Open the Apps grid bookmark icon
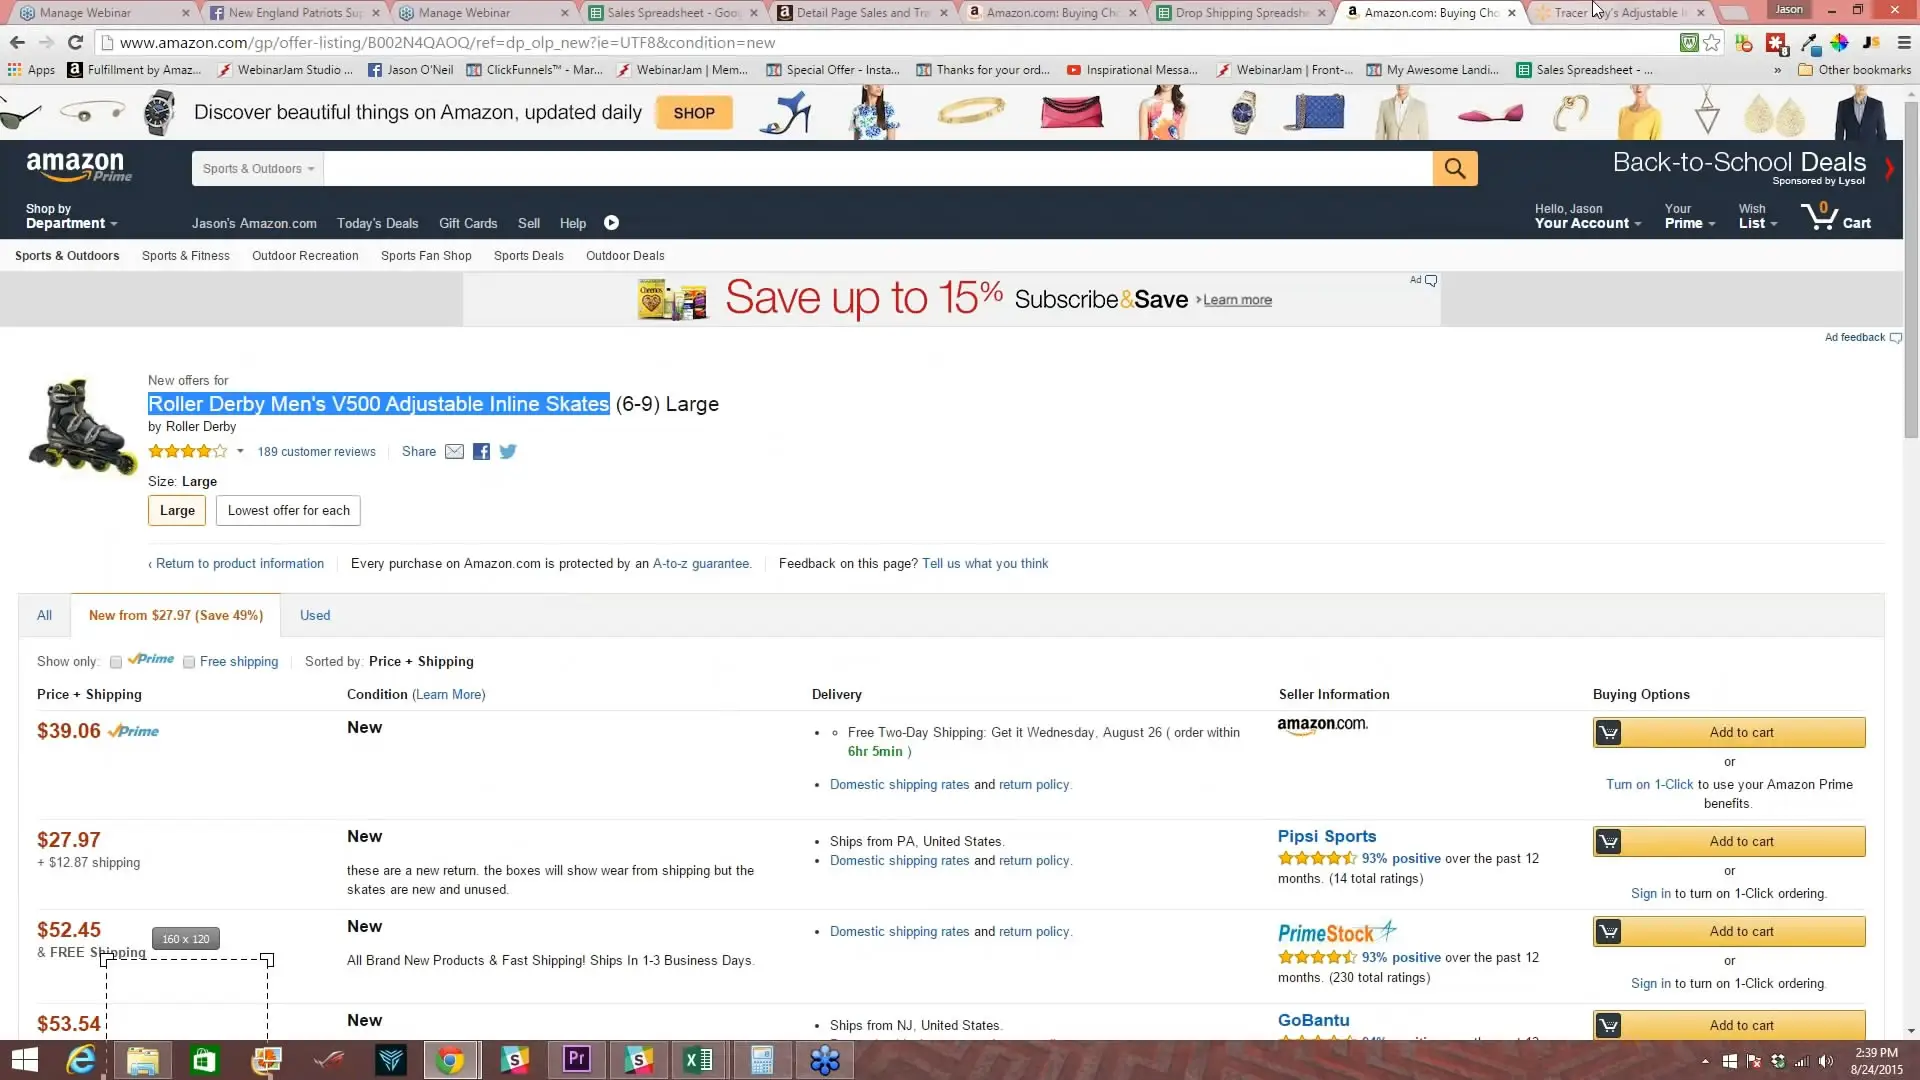This screenshot has width=1920, height=1080. 14,70
